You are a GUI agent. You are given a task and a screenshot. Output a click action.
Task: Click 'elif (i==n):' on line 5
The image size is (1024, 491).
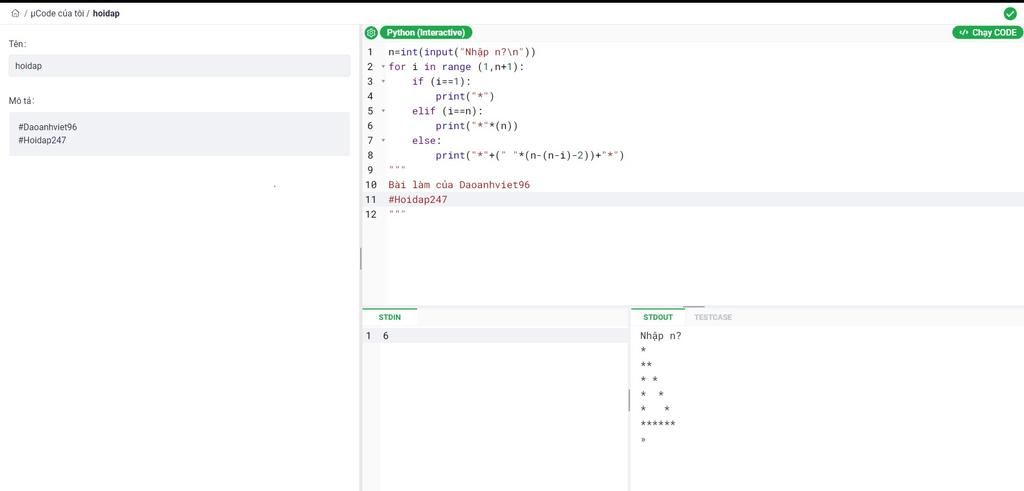[x=447, y=111]
